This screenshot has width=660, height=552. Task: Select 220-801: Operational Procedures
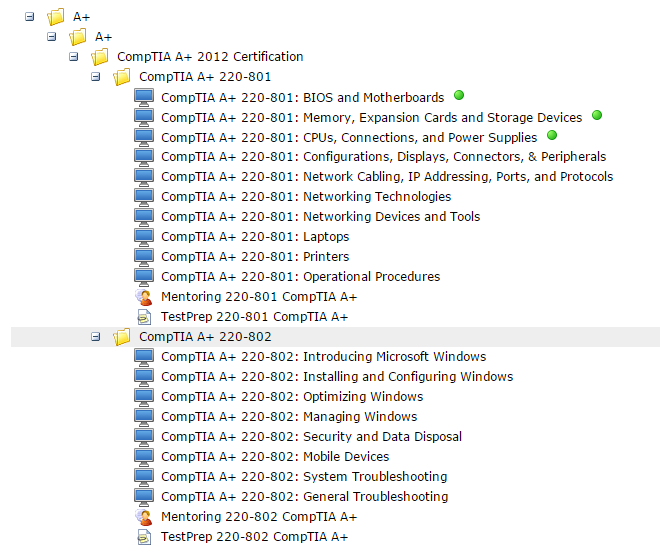pos(301,277)
